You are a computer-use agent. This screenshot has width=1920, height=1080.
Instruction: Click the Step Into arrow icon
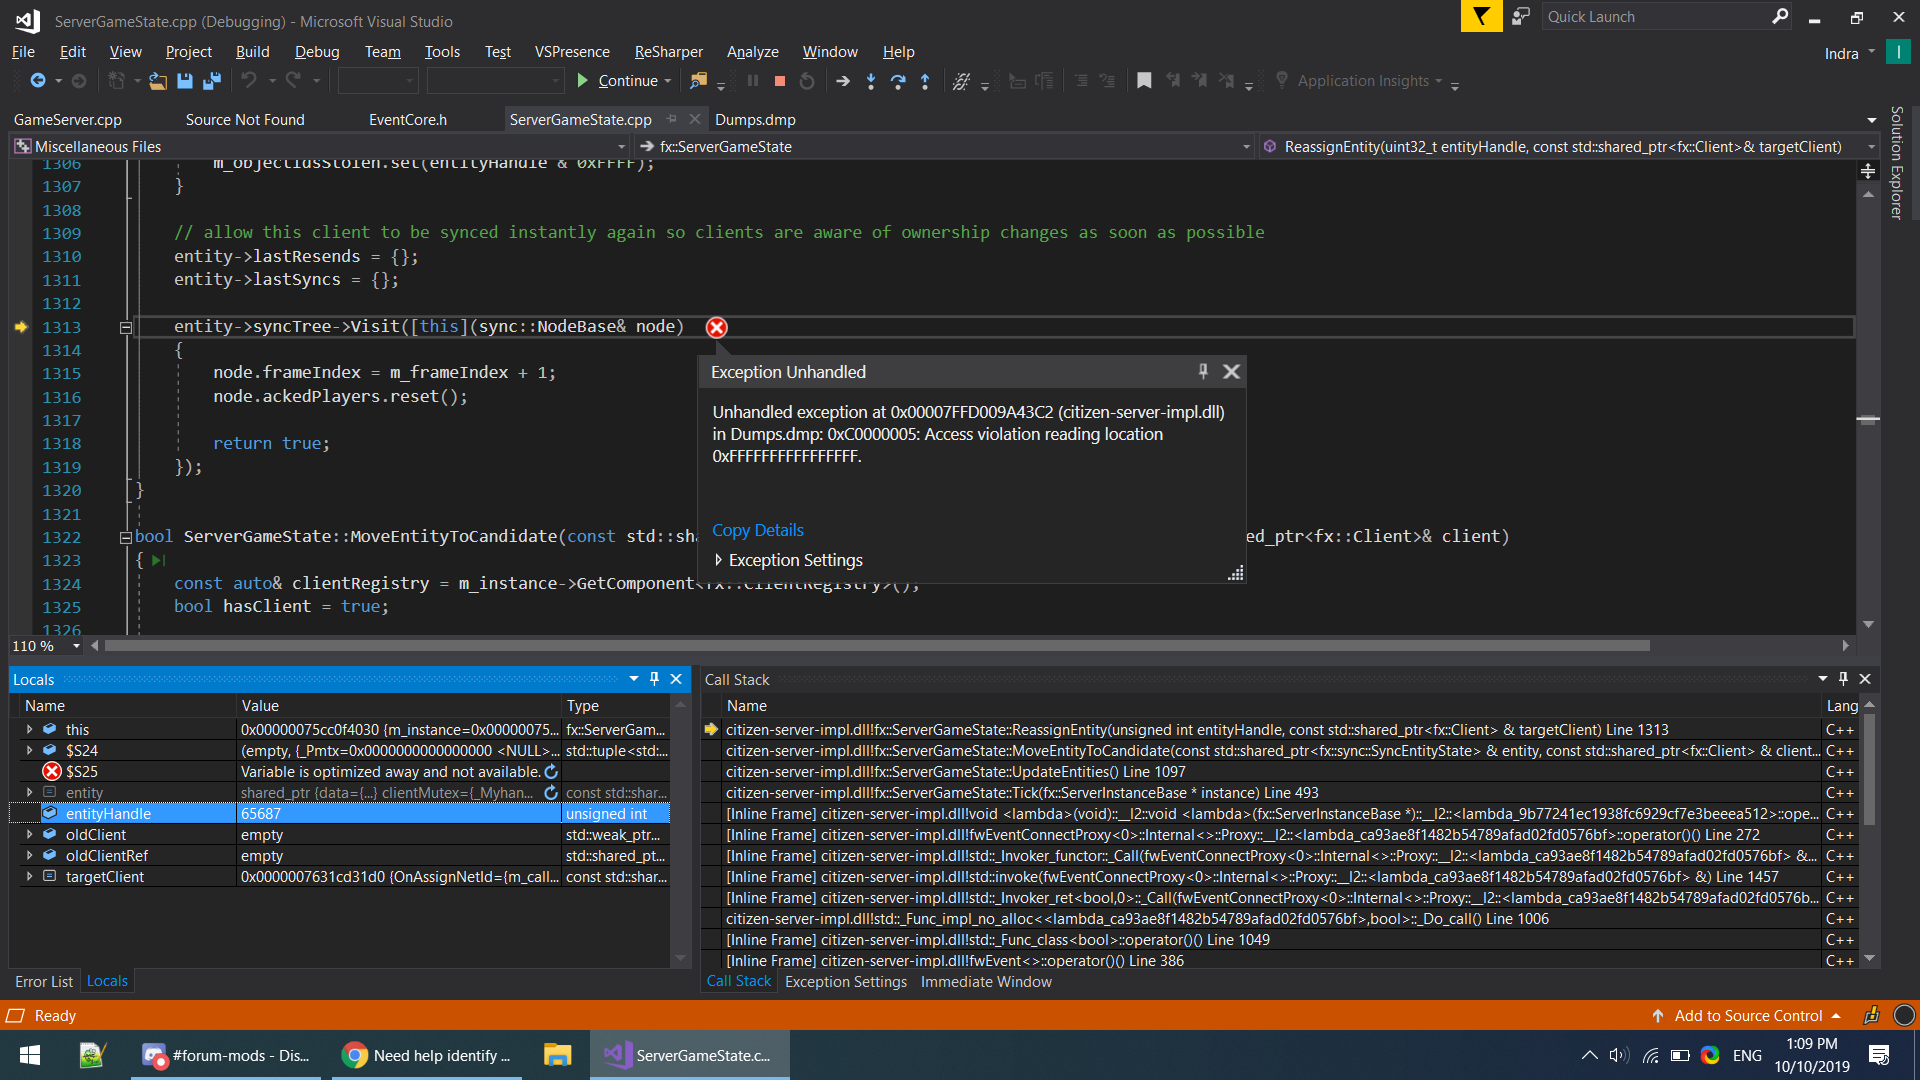click(x=871, y=81)
